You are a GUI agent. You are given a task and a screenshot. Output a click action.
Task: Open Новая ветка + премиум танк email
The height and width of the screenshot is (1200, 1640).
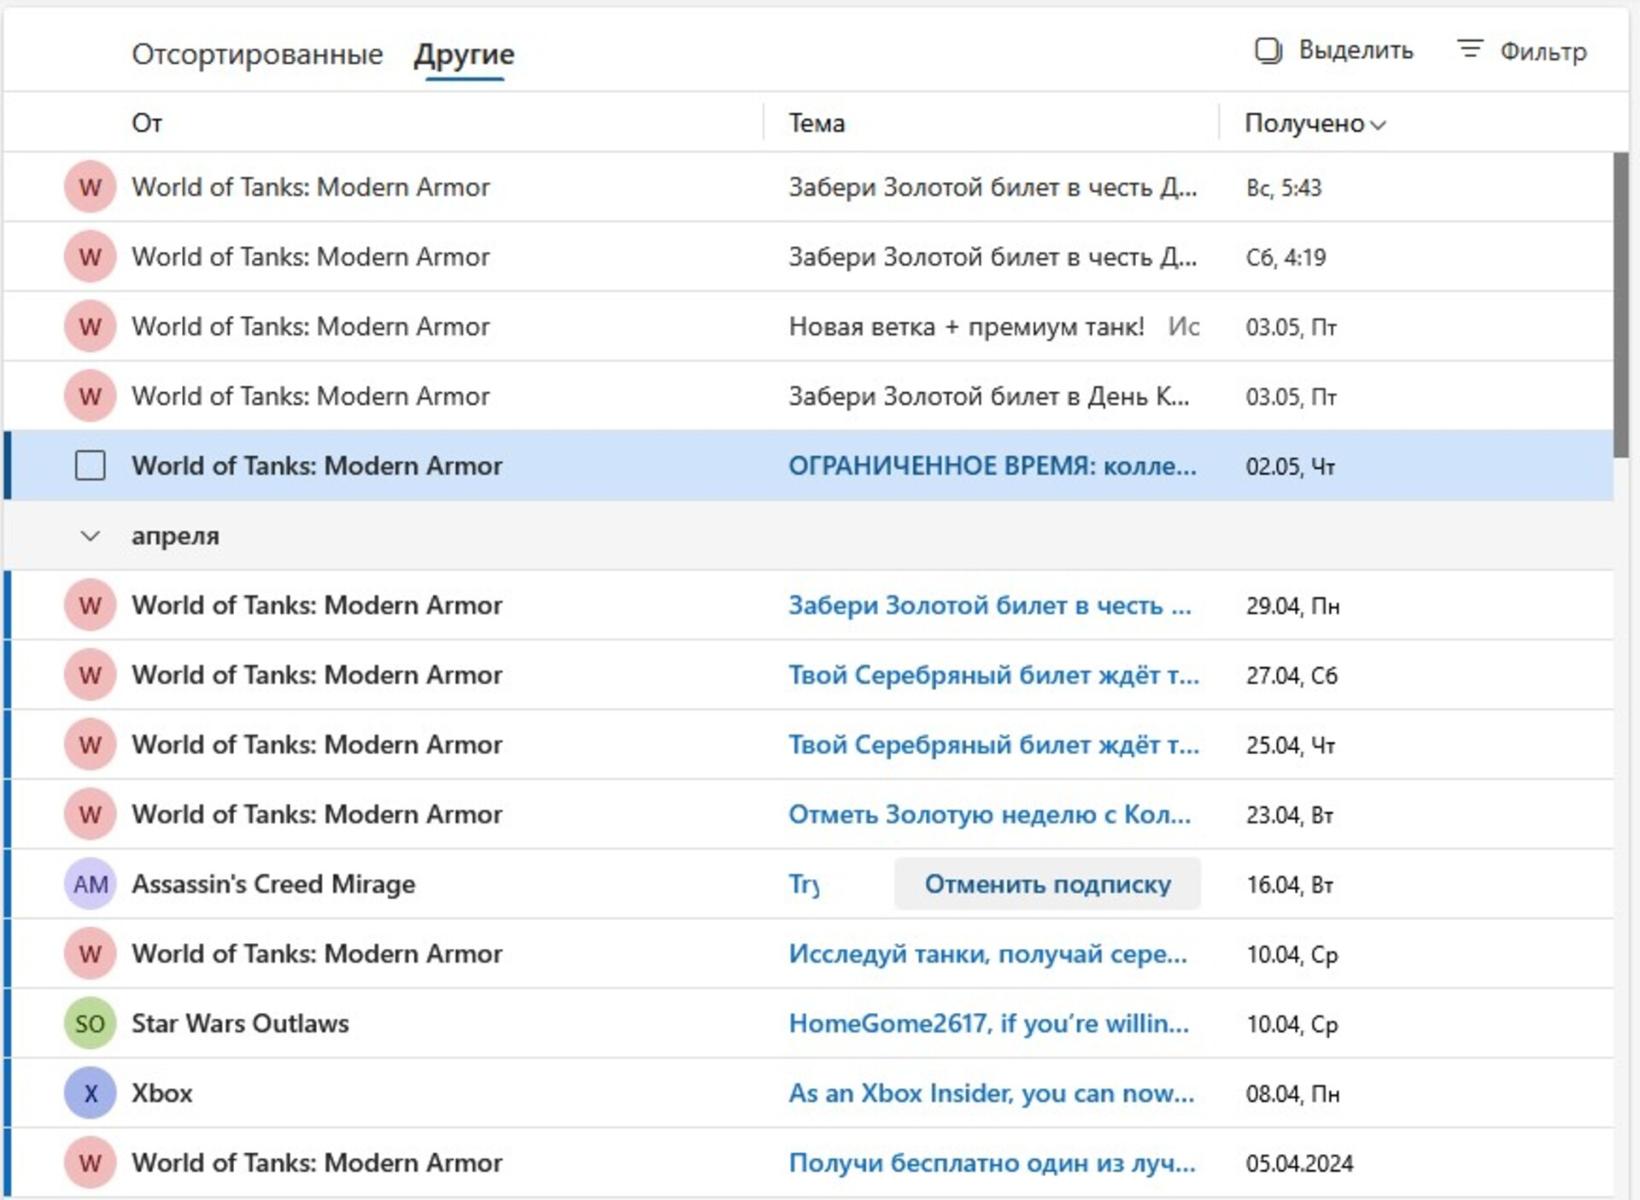point(966,327)
